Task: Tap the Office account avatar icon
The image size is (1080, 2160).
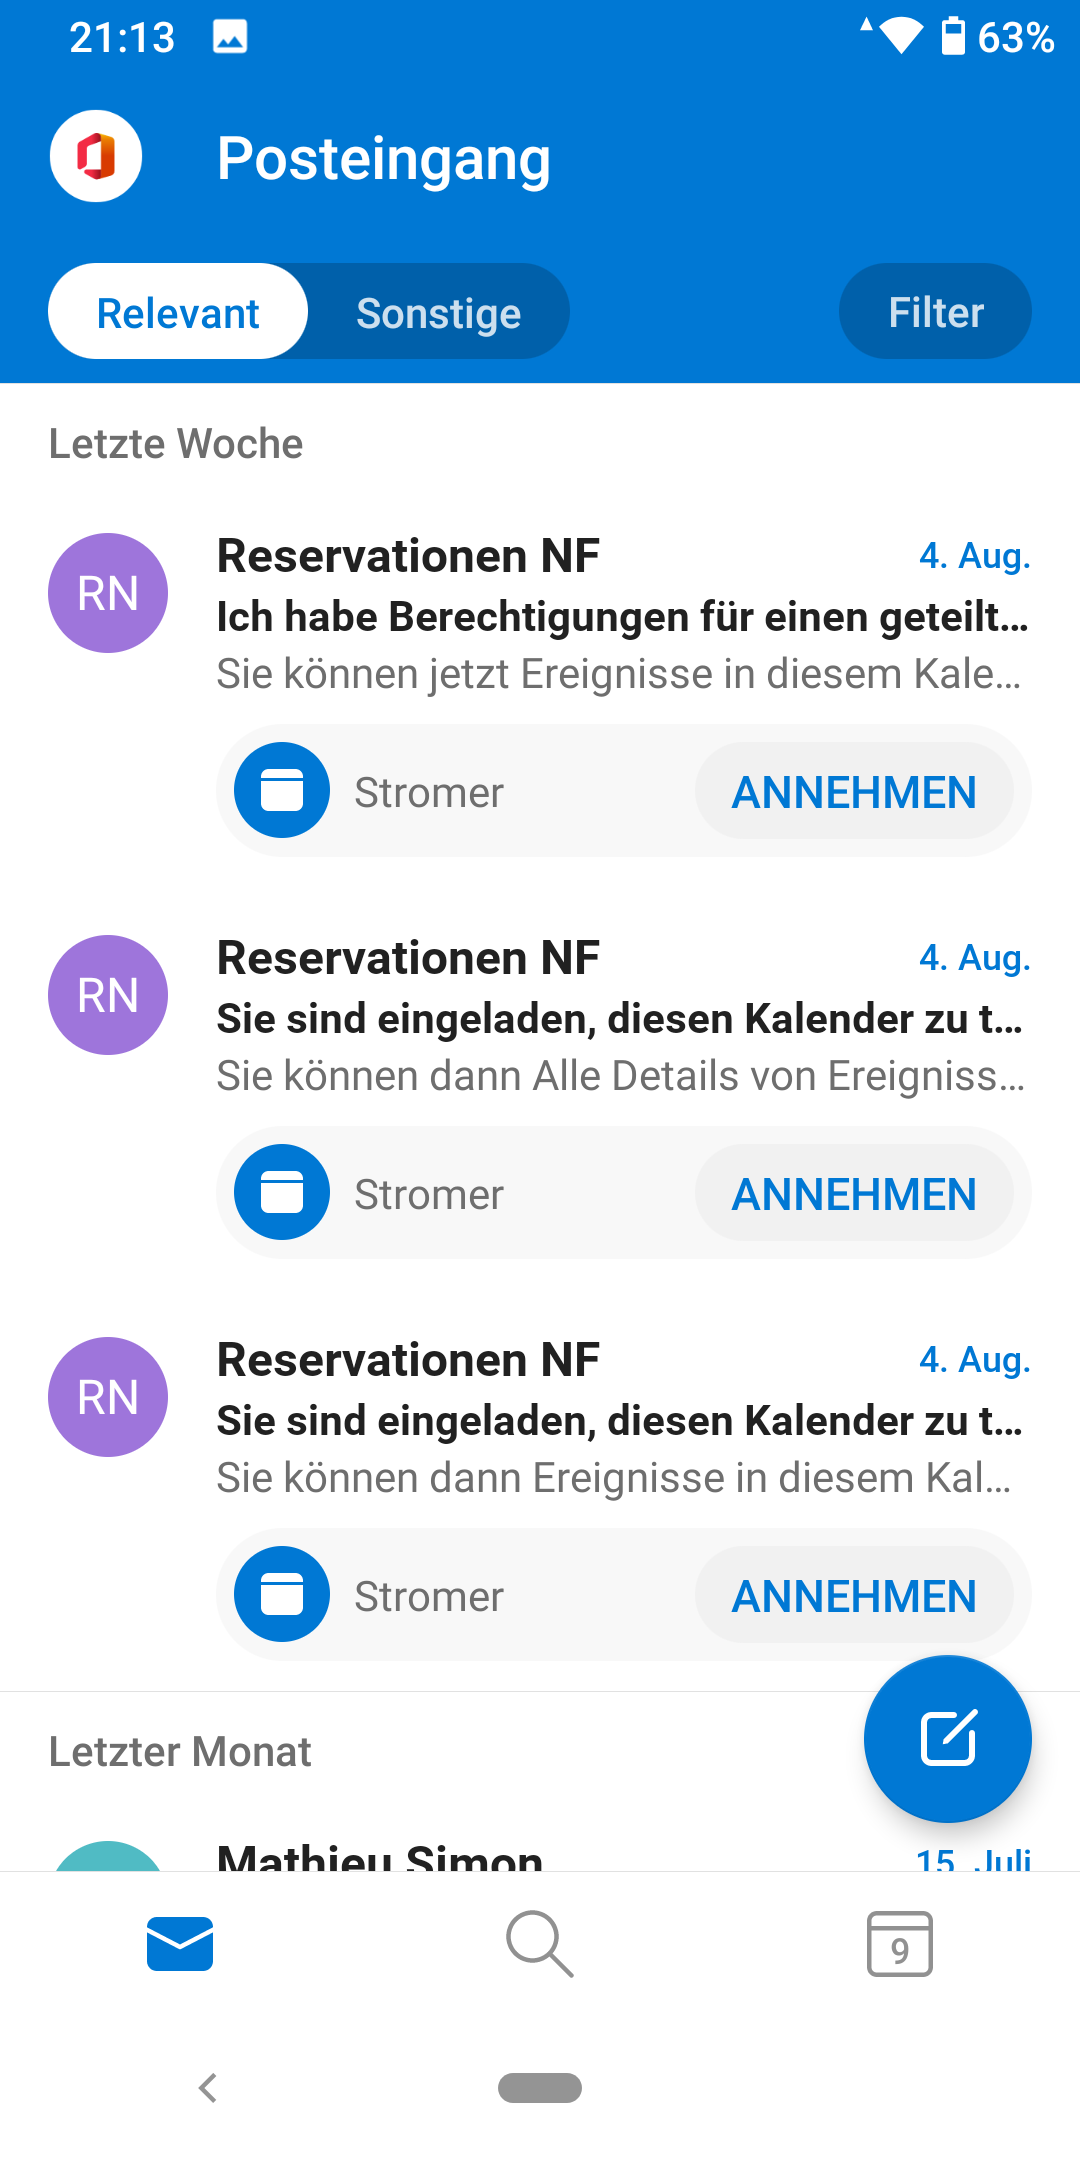Action: click(96, 156)
